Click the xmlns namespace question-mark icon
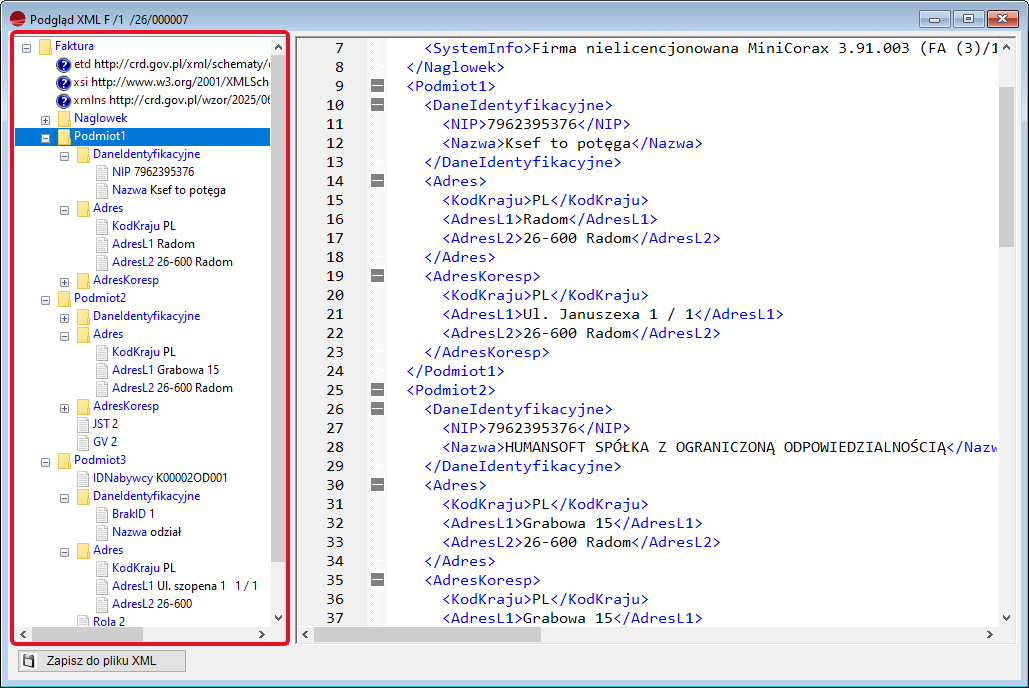 (x=63, y=100)
